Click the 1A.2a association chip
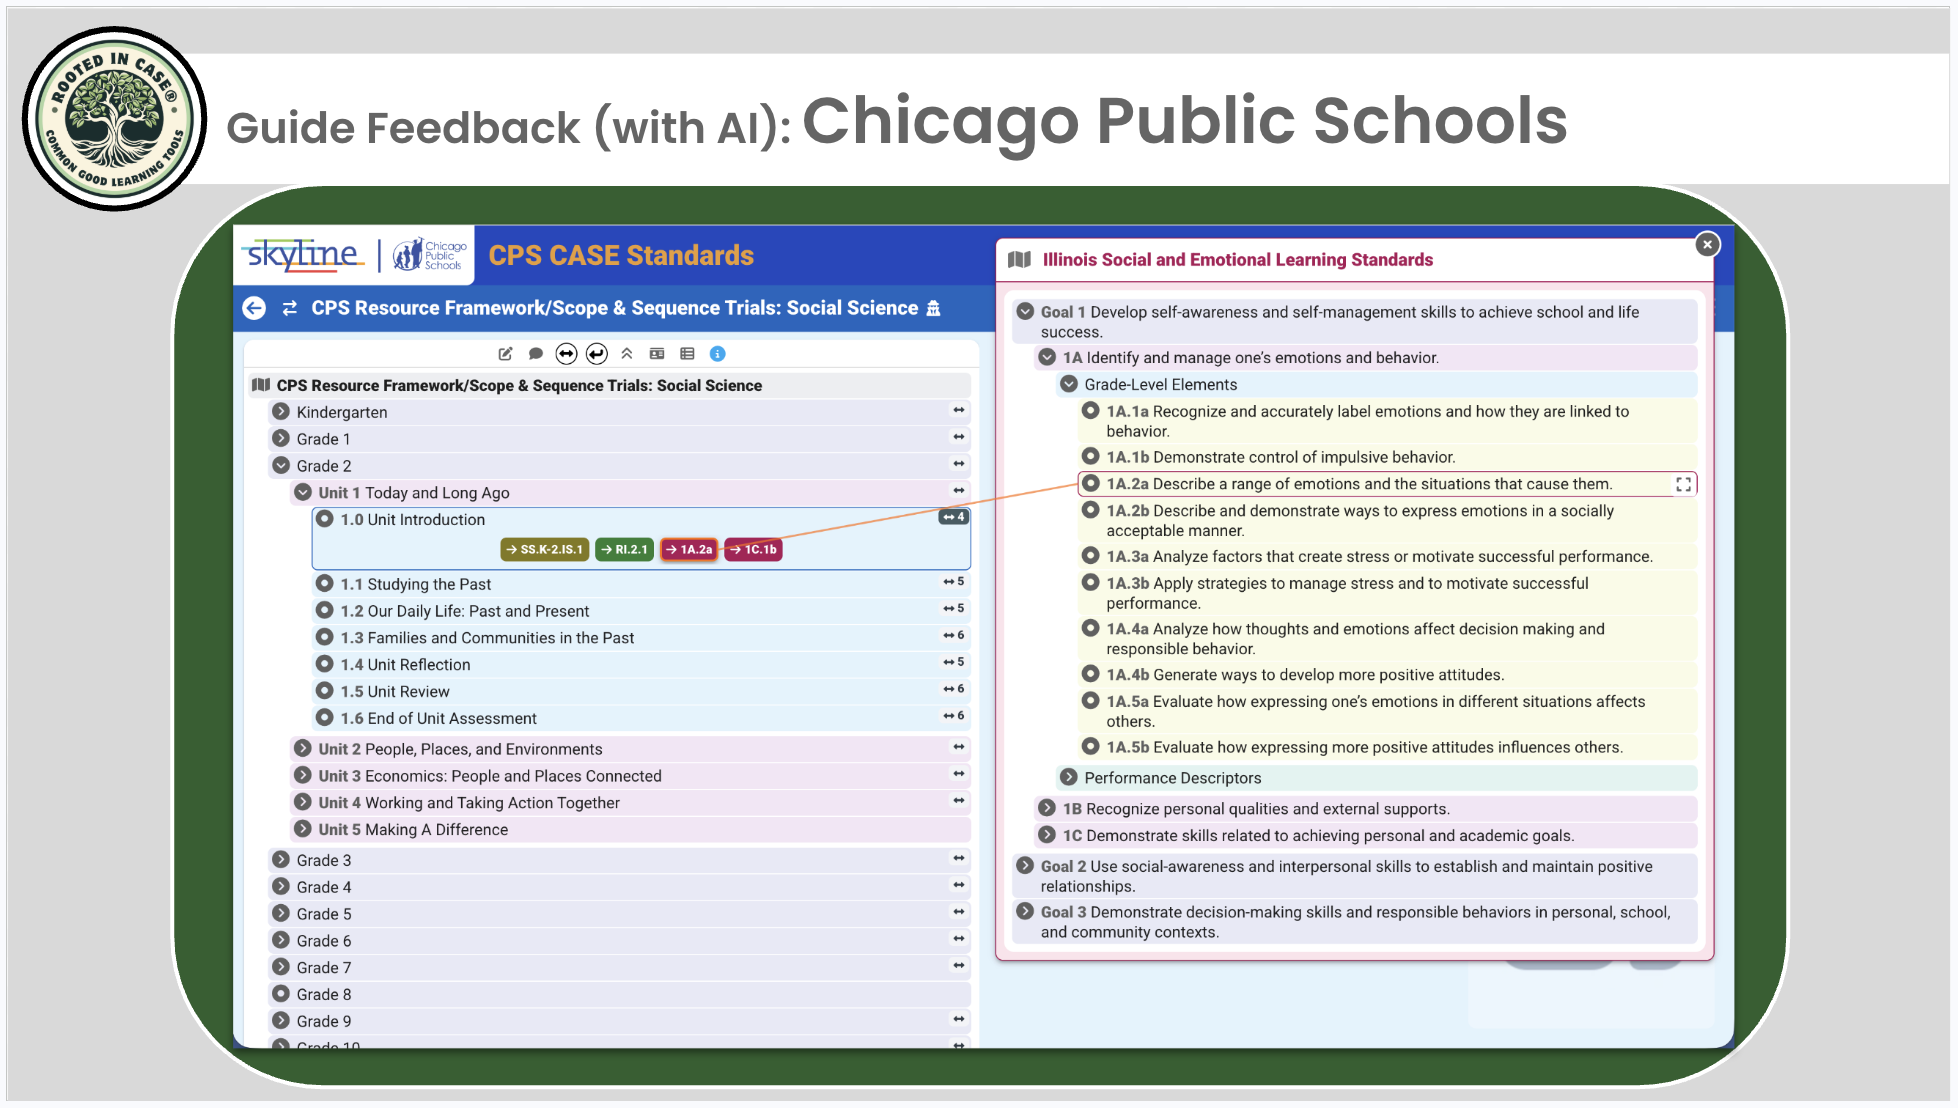 click(x=689, y=549)
